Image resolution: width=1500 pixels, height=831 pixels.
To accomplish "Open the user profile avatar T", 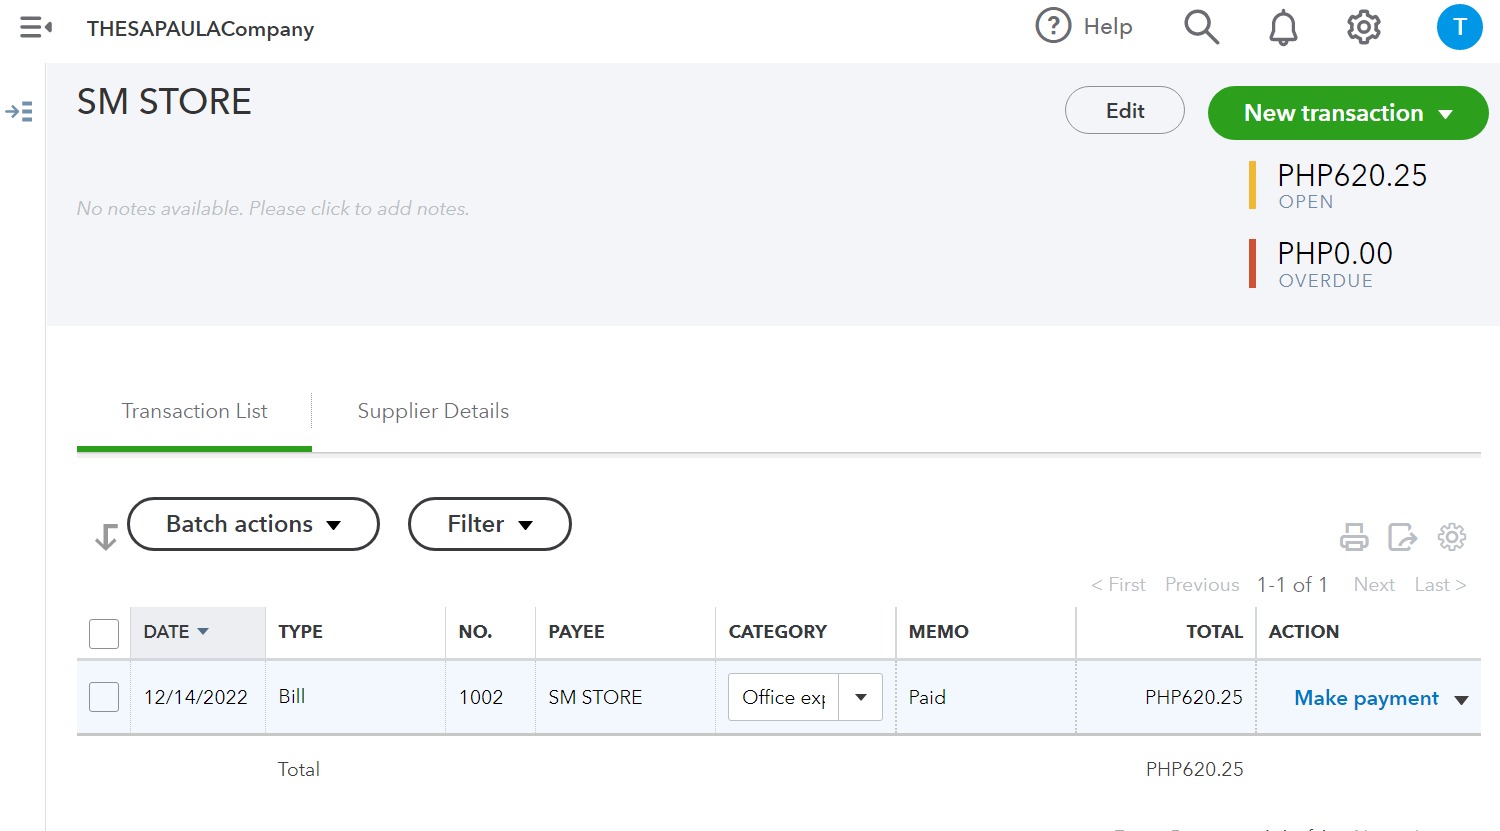I will (x=1459, y=27).
